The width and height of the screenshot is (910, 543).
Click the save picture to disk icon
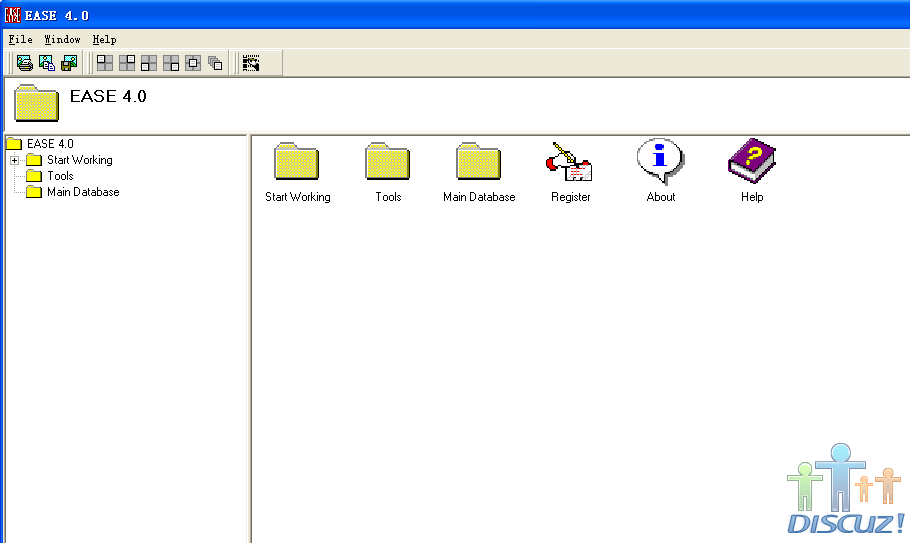[69, 63]
